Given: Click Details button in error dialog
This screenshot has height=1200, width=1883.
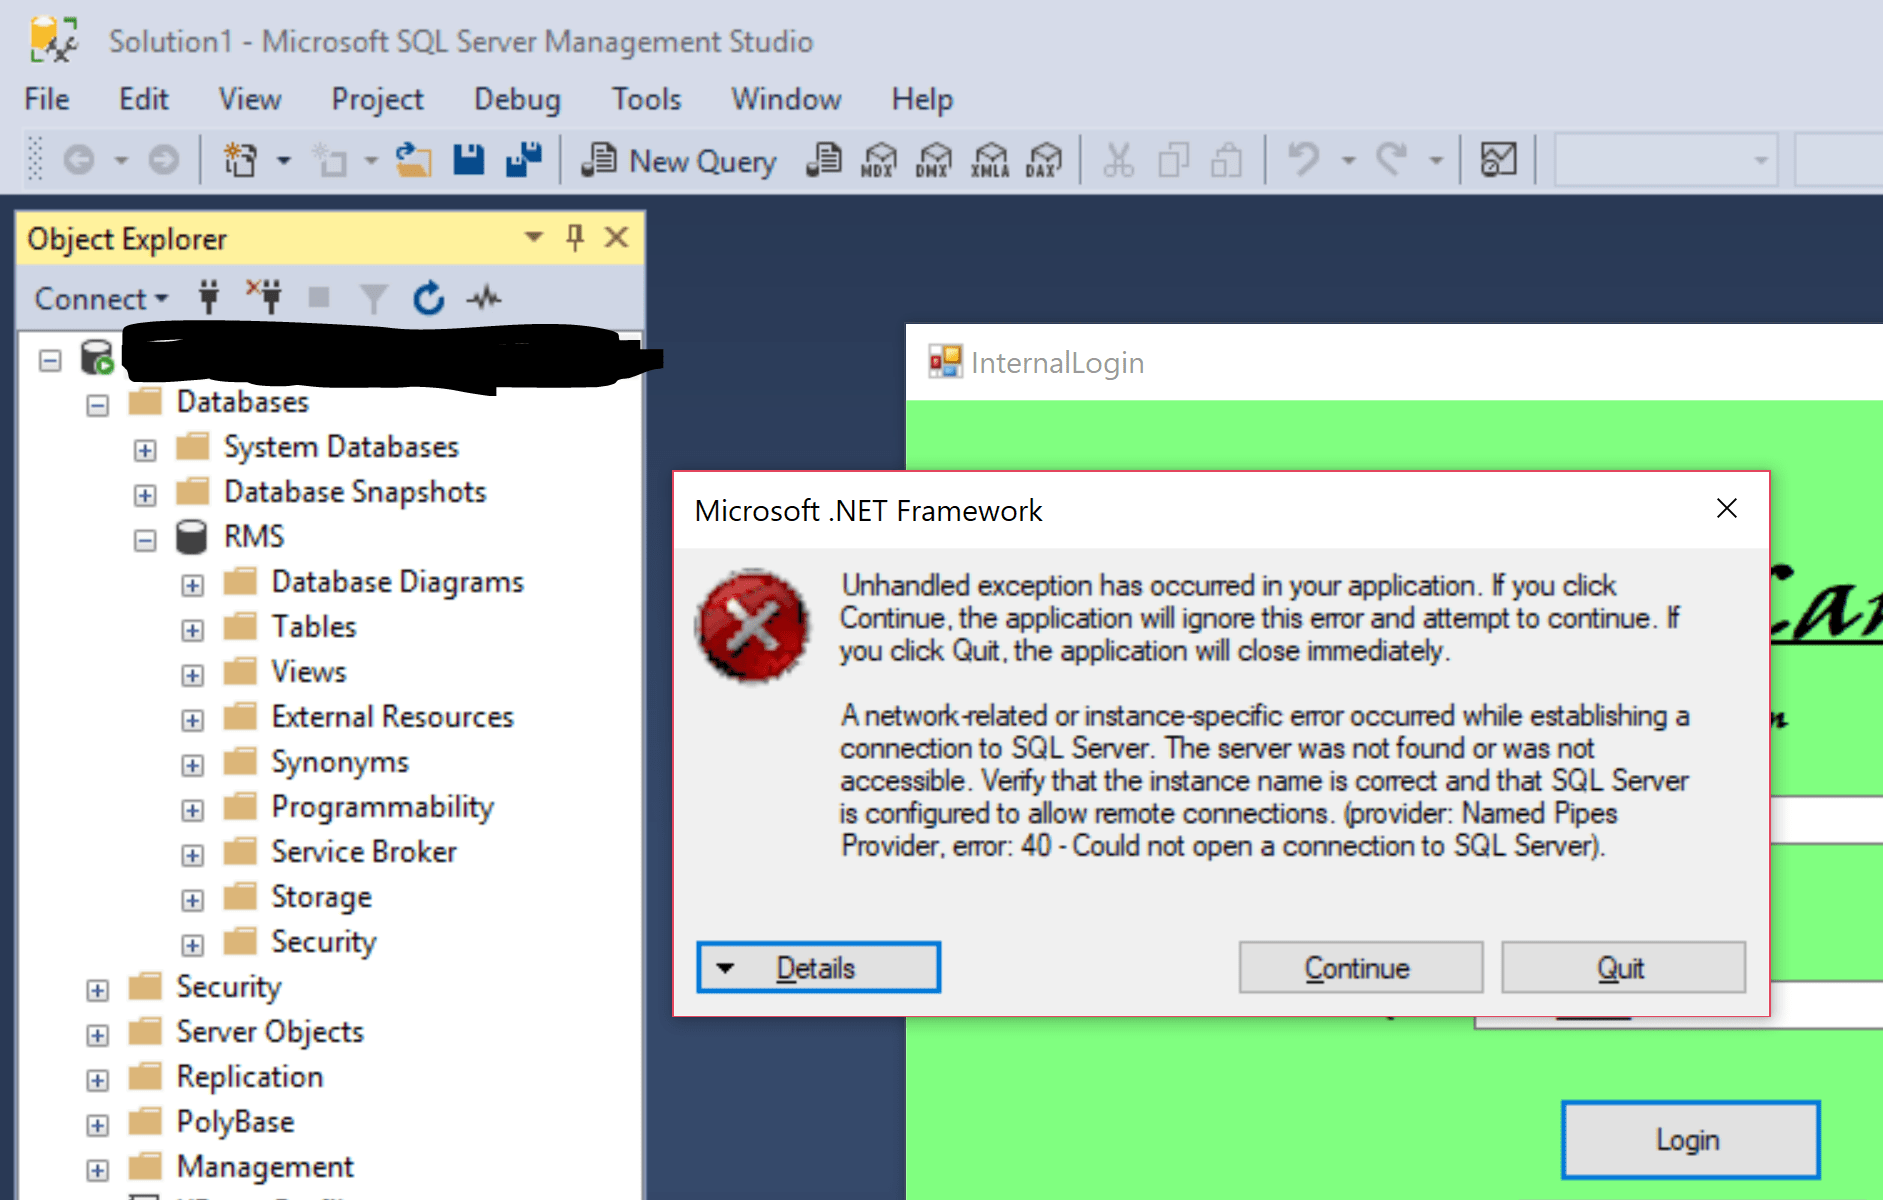Looking at the screenshot, I should [x=819, y=967].
